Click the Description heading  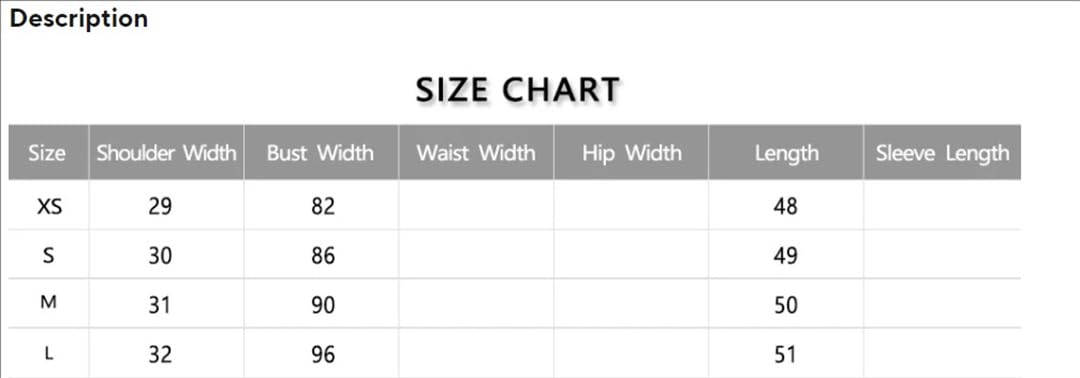point(79,19)
